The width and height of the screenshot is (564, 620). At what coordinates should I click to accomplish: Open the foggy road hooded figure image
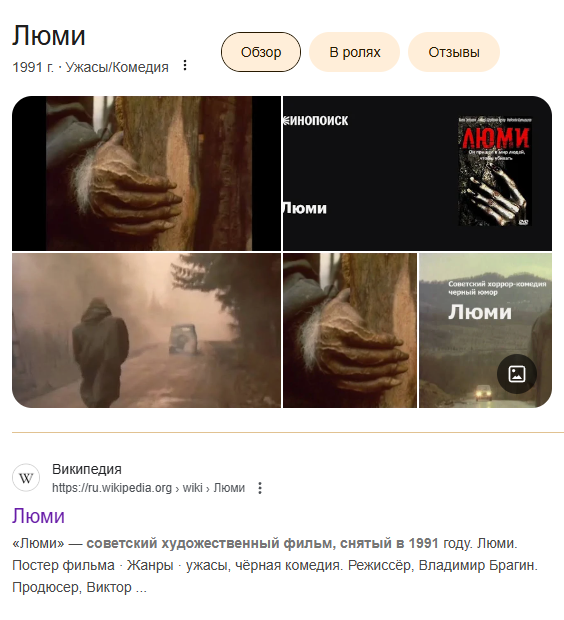tap(146, 331)
